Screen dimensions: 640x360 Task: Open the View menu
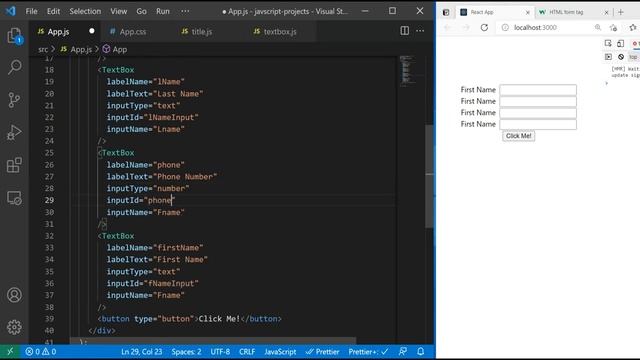point(118,11)
